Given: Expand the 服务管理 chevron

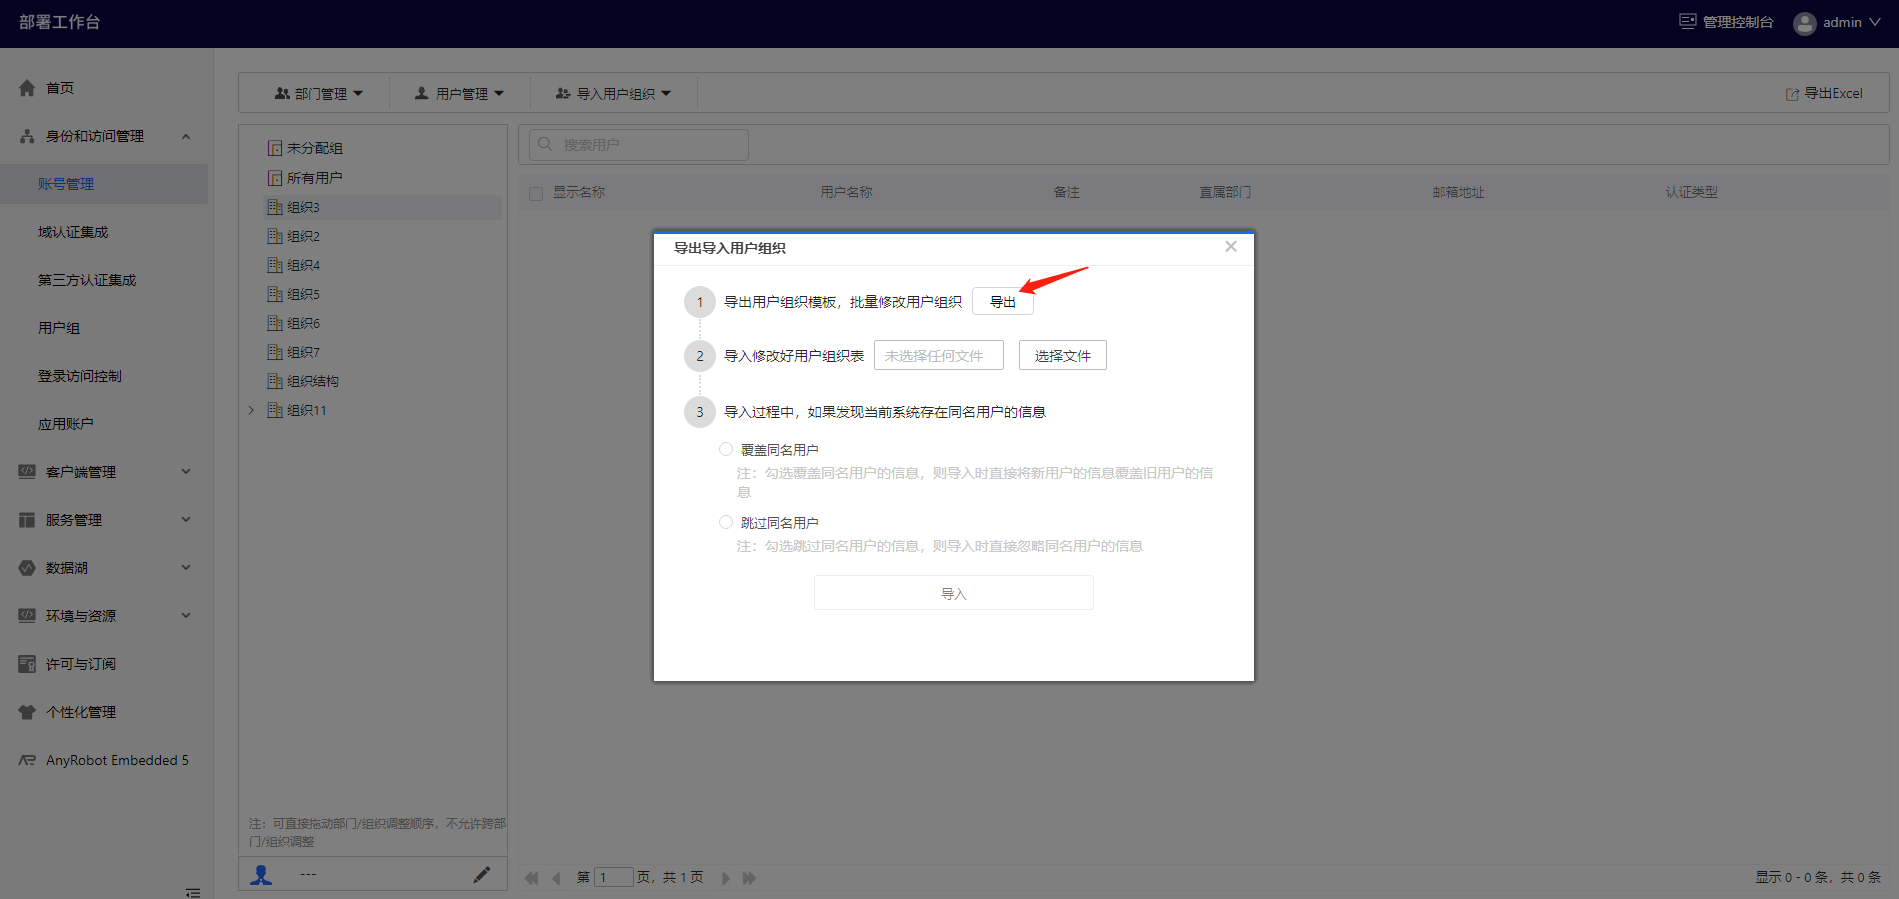Looking at the screenshot, I should pyautogui.click(x=186, y=519).
